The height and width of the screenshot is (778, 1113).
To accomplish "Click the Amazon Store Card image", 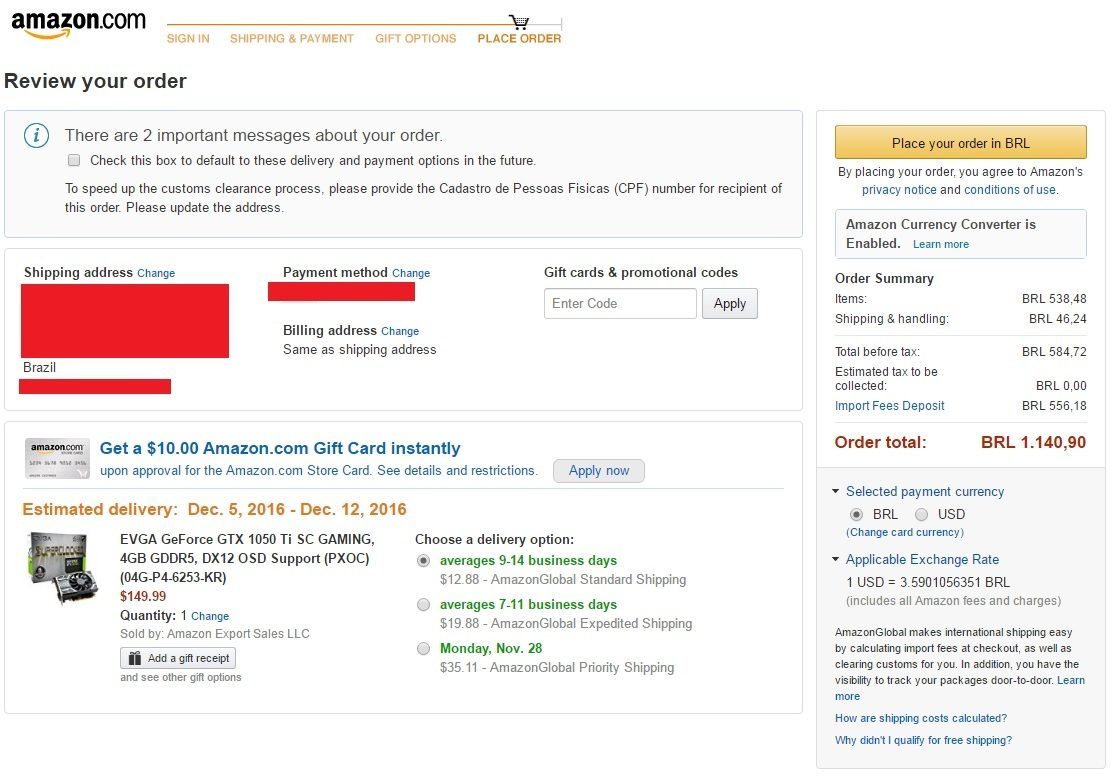I will point(57,459).
